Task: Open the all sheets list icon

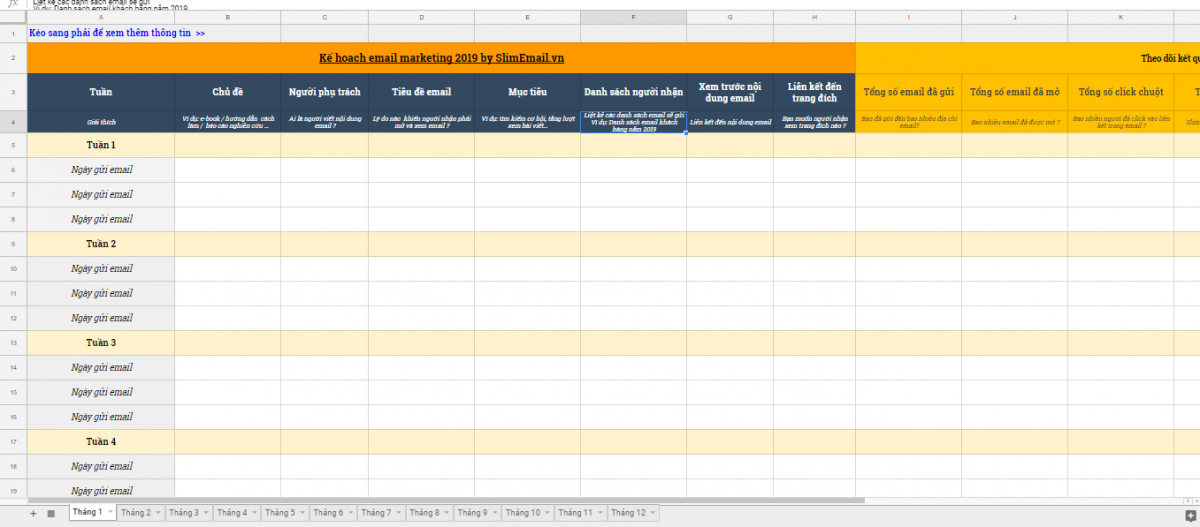Action: (x=51, y=513)
